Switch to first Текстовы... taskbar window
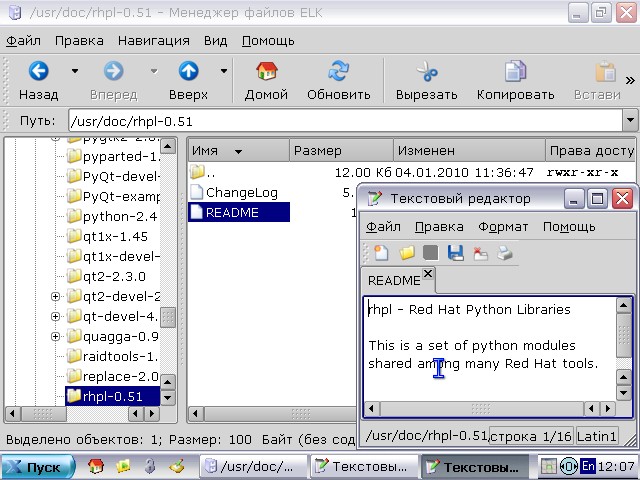The width and height of the screenshot is (640, 480). click(364, 466)
